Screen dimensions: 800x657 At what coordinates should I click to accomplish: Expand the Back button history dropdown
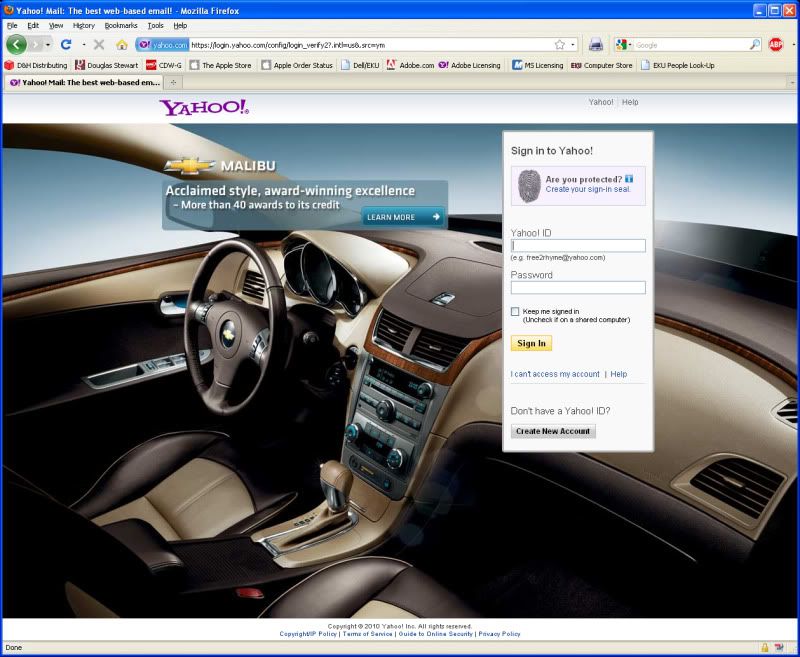pyautogui.click(x=47, y=45)
